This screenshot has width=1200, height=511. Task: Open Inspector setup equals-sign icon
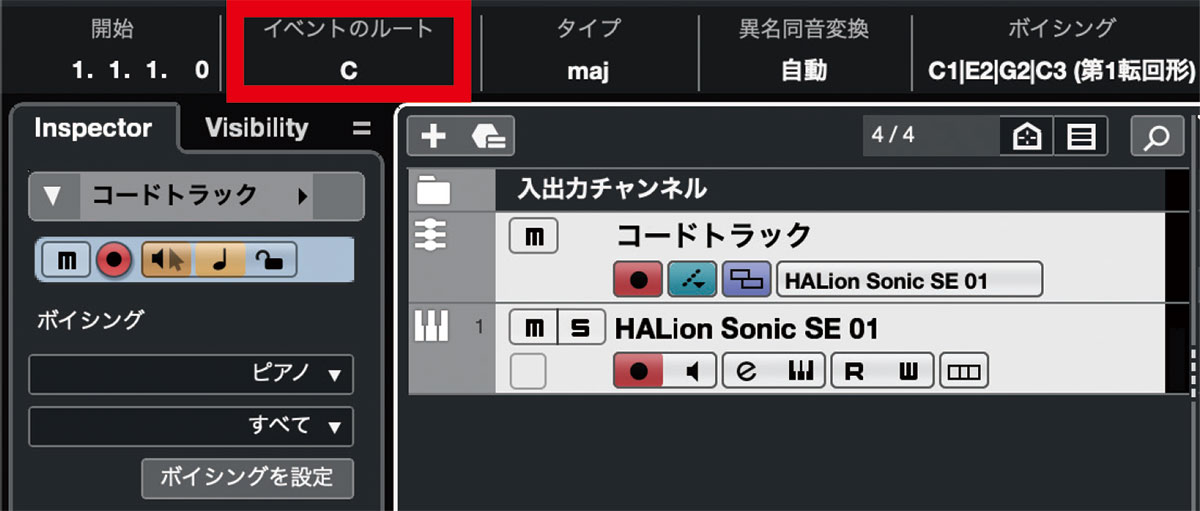pyautogui.click(x=361, y=129)
